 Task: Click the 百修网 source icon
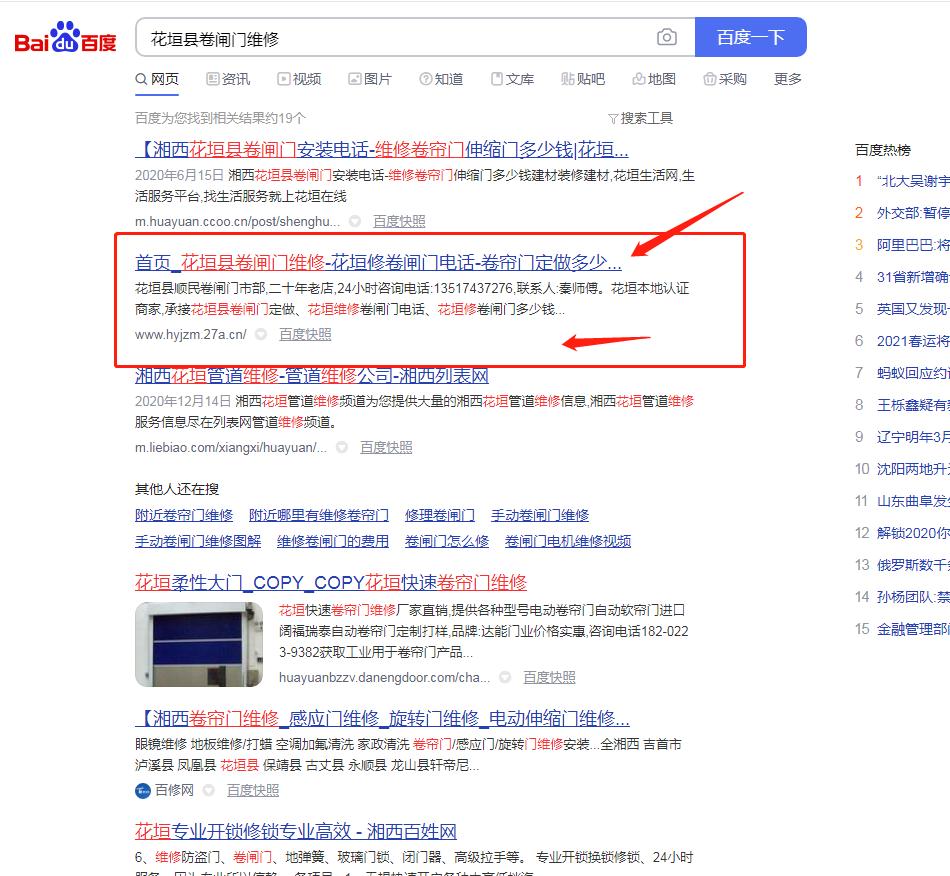pos(143,790)
